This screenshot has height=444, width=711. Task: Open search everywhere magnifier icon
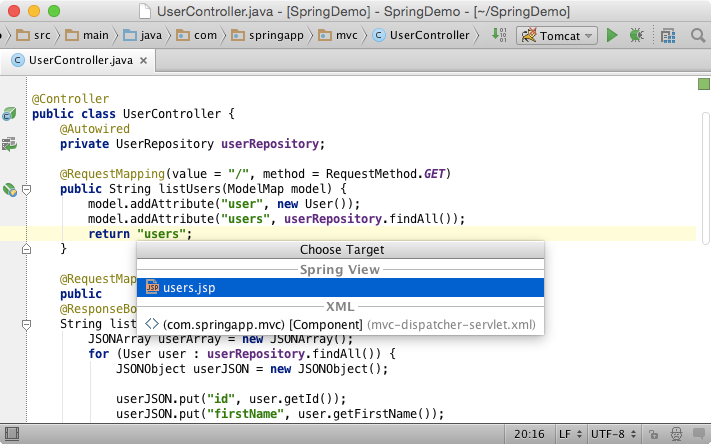698,35
